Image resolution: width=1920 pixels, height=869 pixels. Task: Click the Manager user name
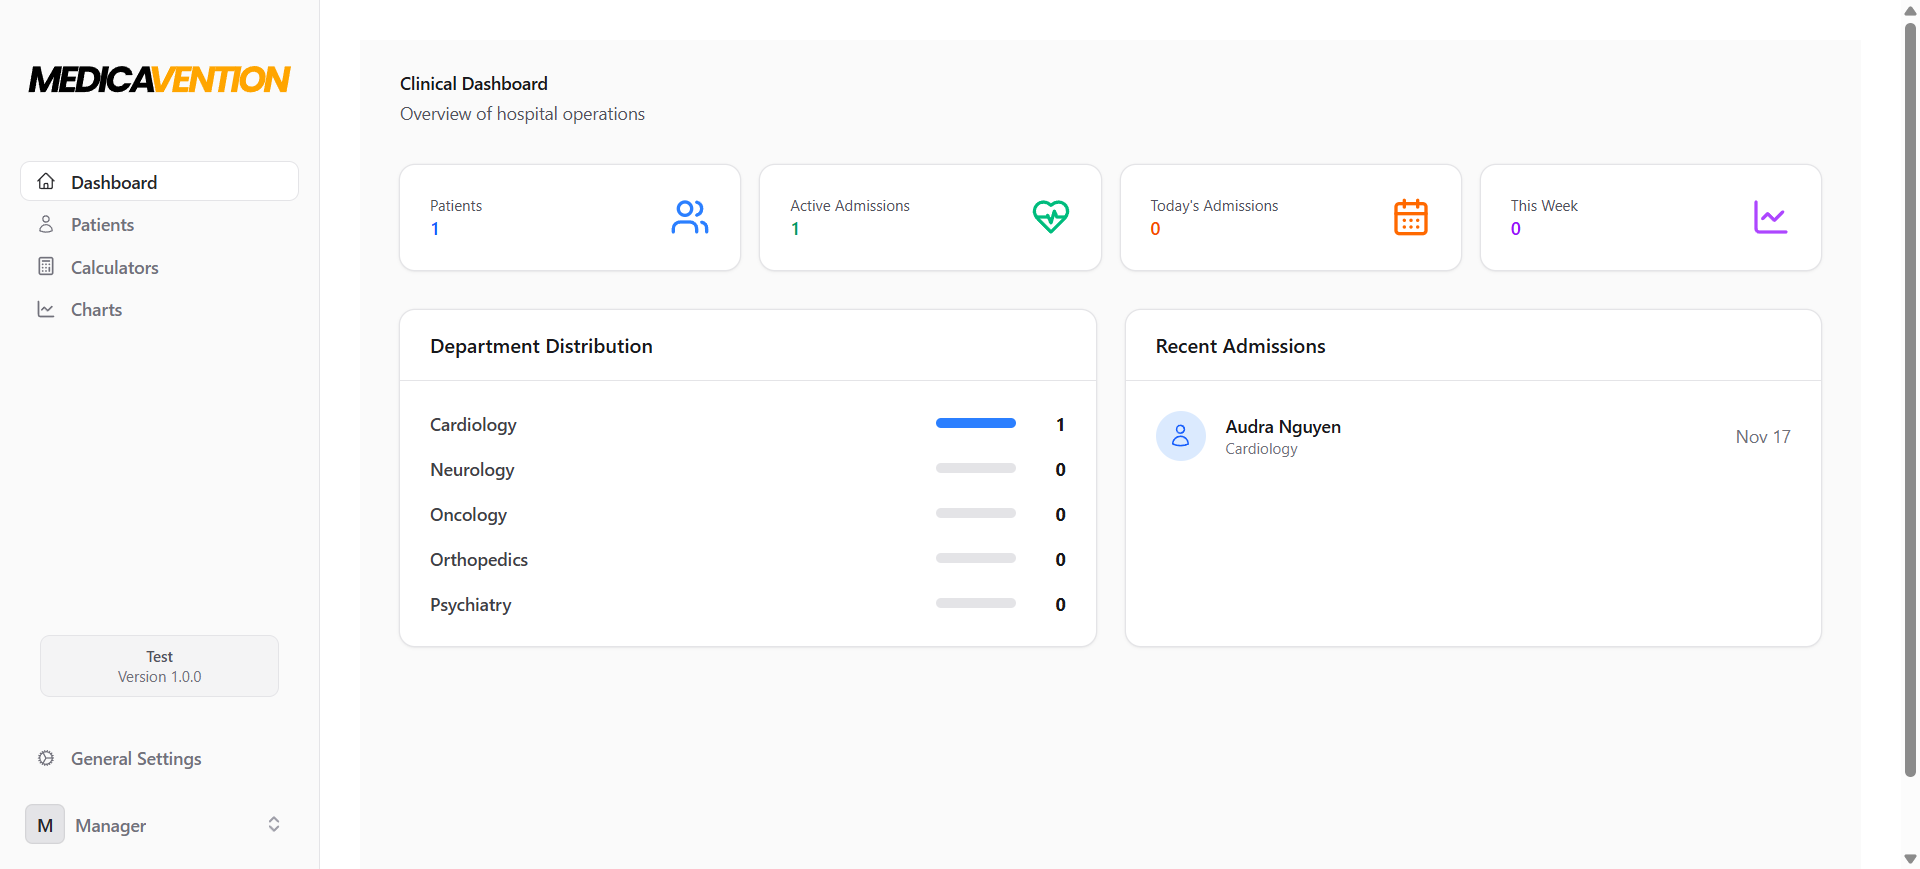click(x=110, y=826)
